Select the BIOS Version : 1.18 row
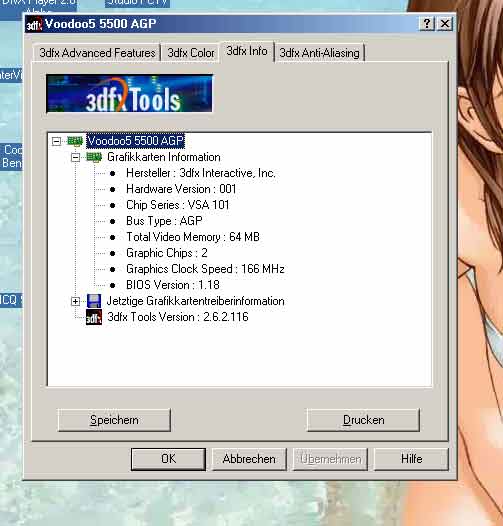 pos(173,285)
